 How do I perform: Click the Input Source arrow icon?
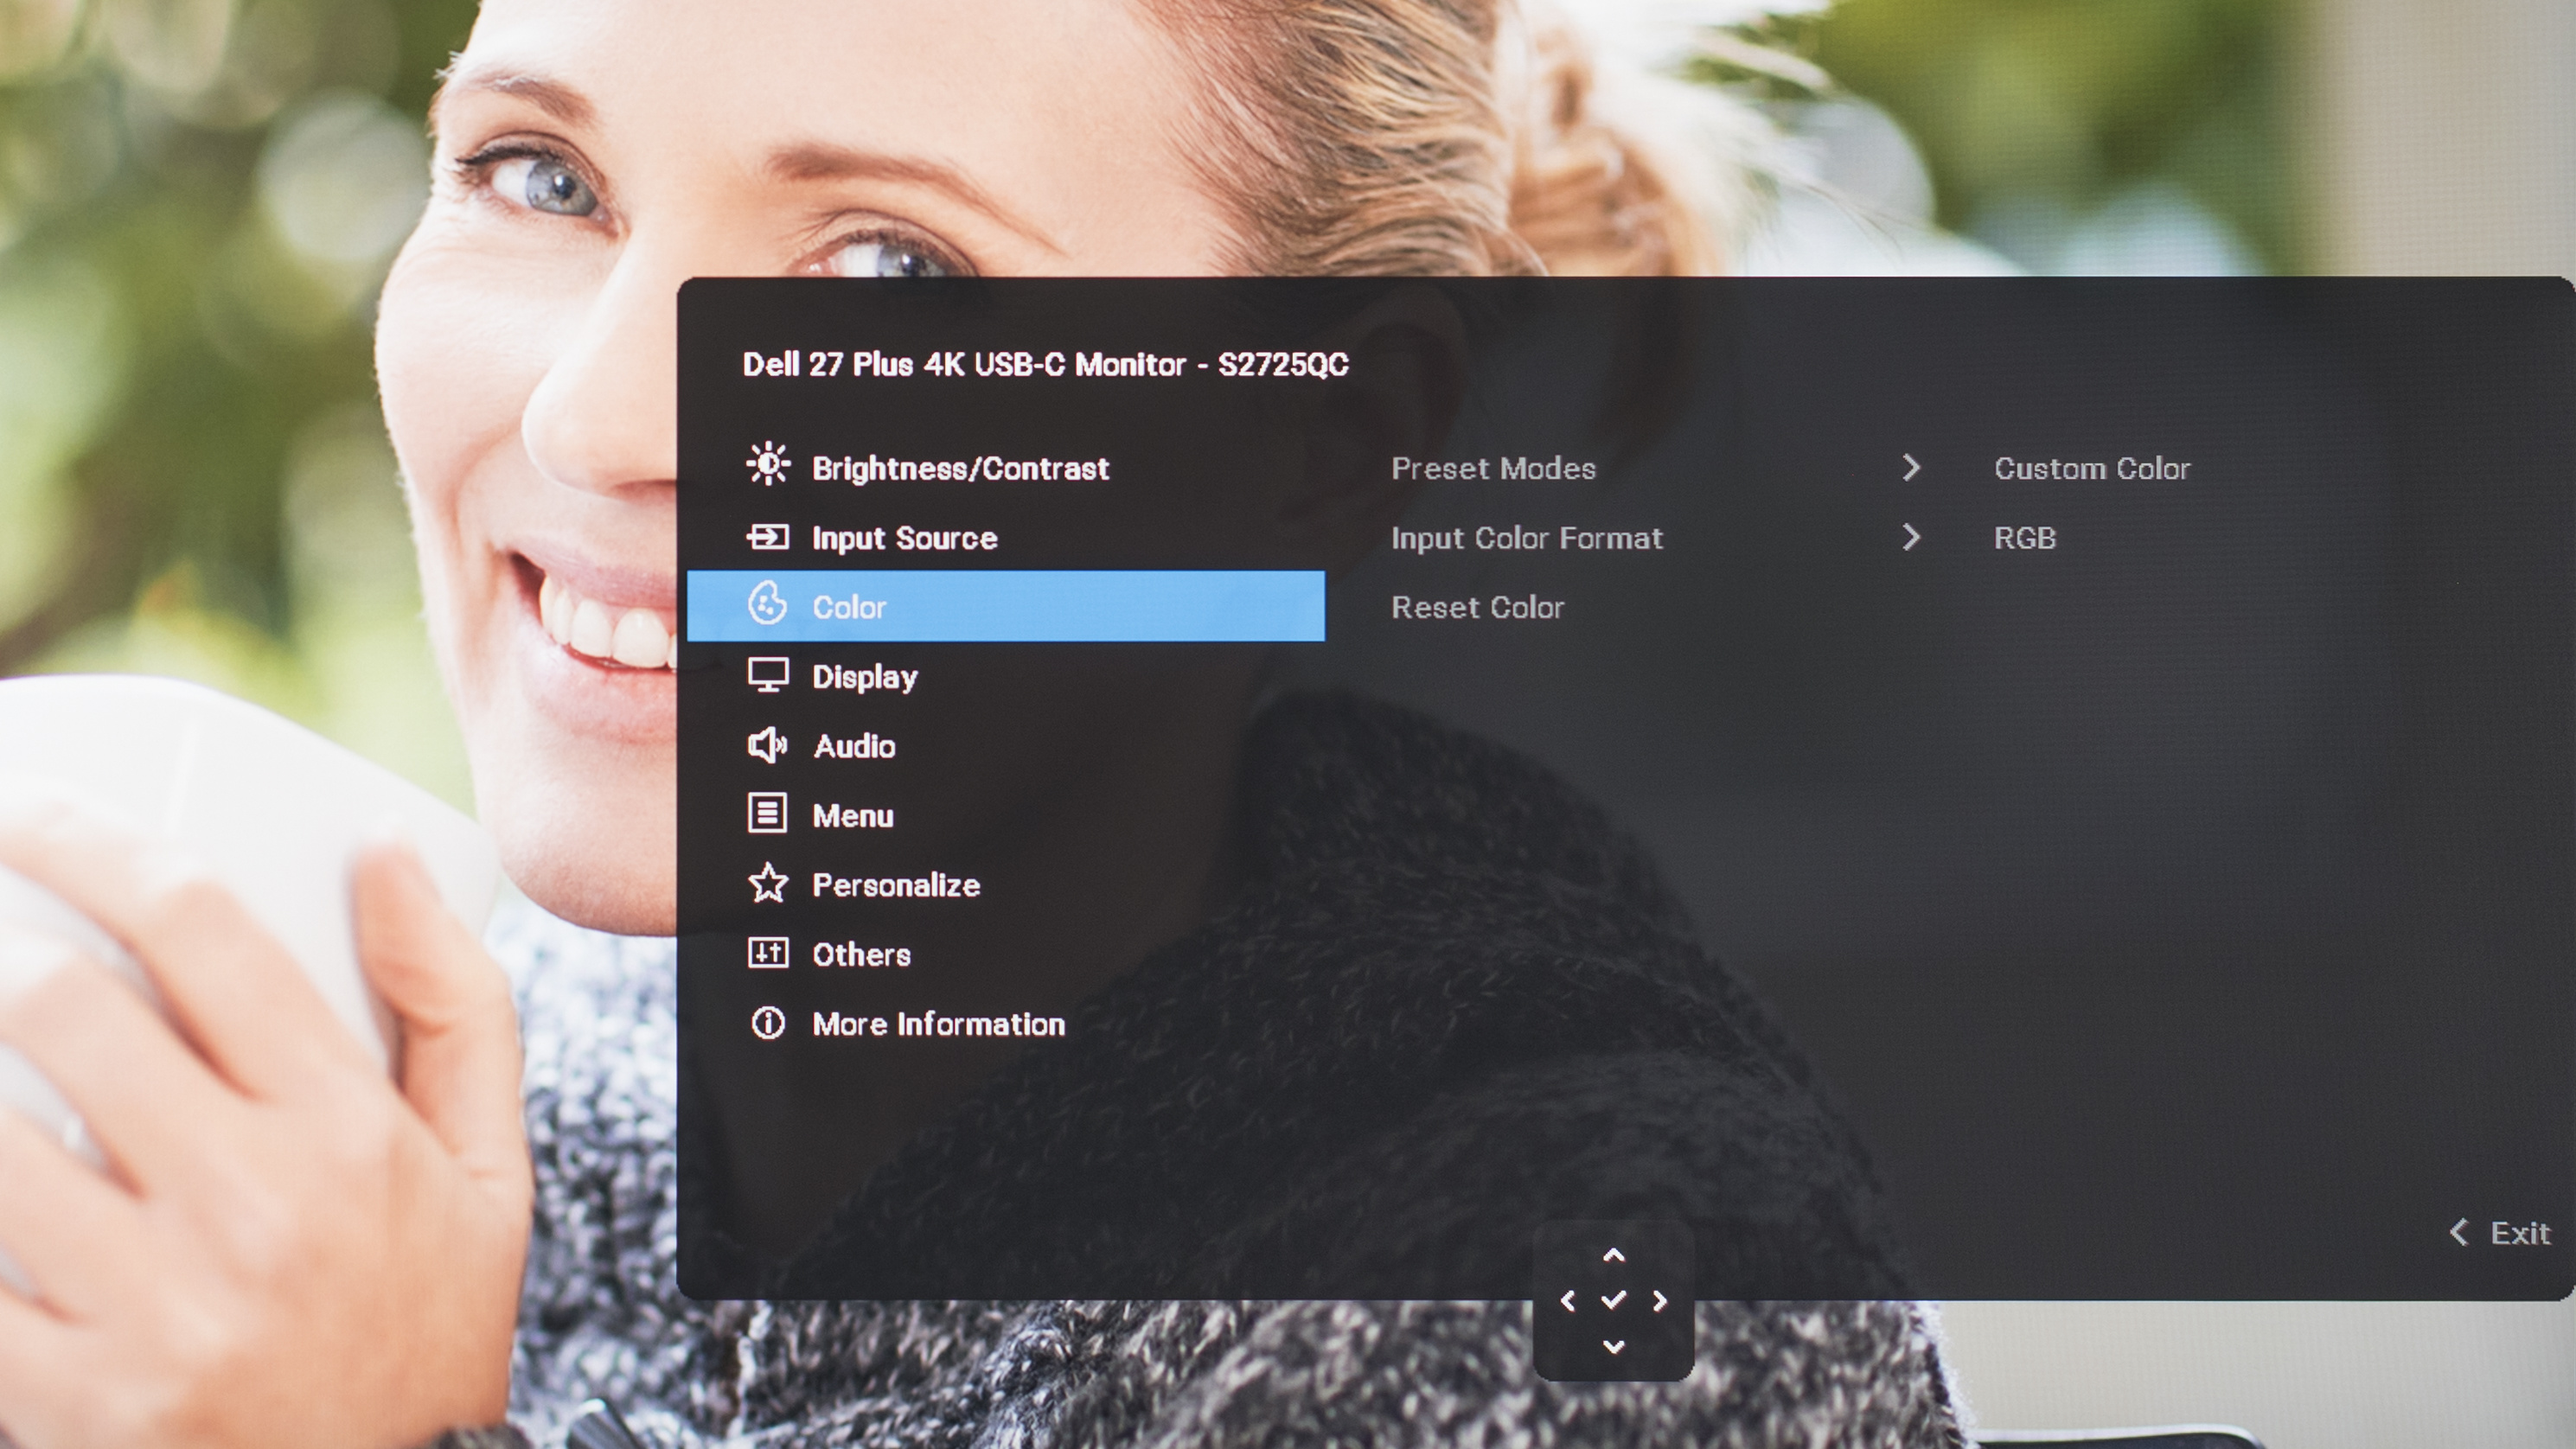(768, 538)
